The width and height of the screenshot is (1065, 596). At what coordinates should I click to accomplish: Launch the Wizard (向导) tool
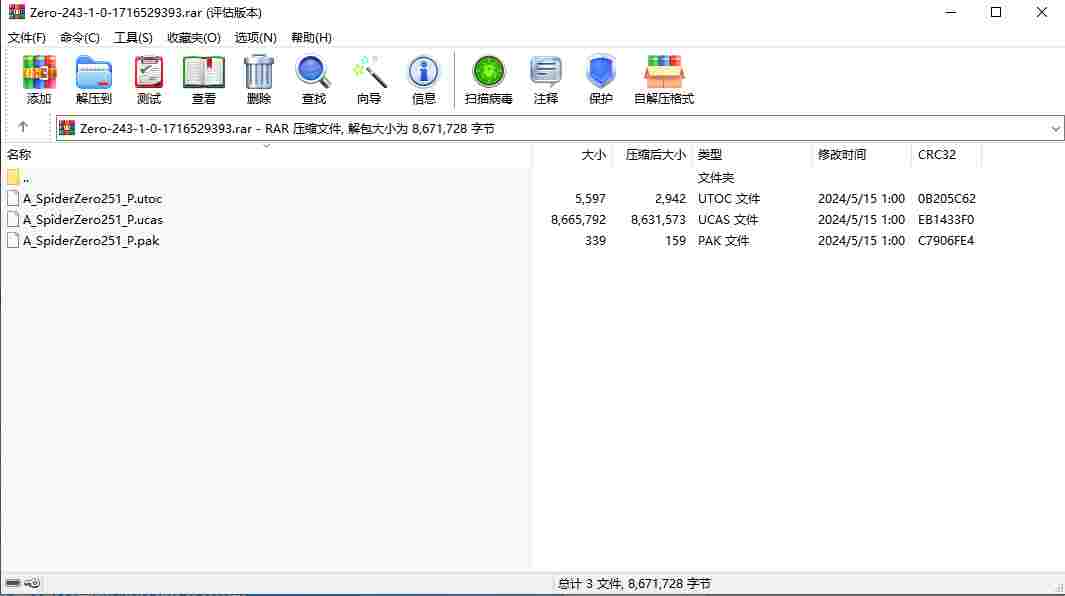(x=369, y=80)
